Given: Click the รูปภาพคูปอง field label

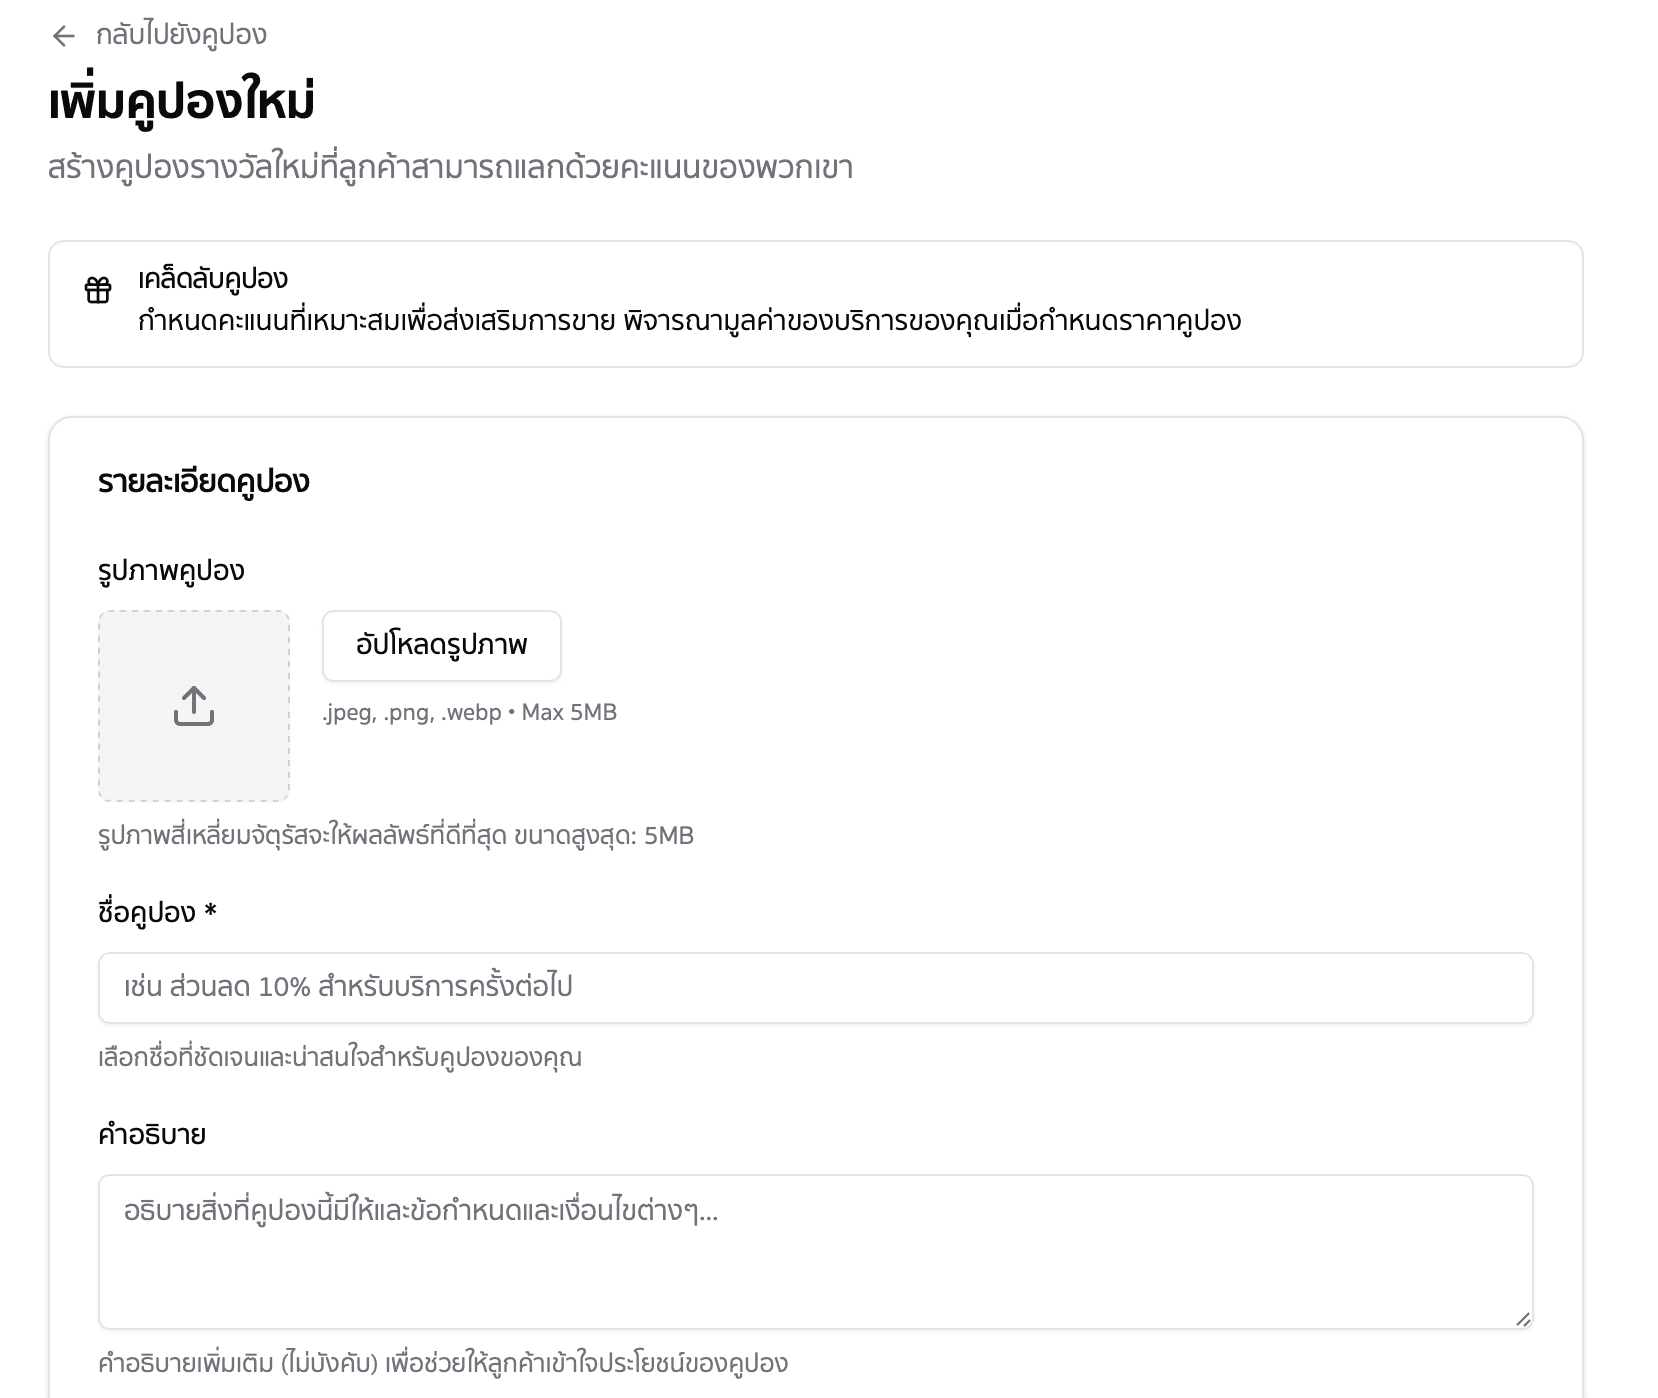Looking at the screenshot, I should tap(171, 571).
